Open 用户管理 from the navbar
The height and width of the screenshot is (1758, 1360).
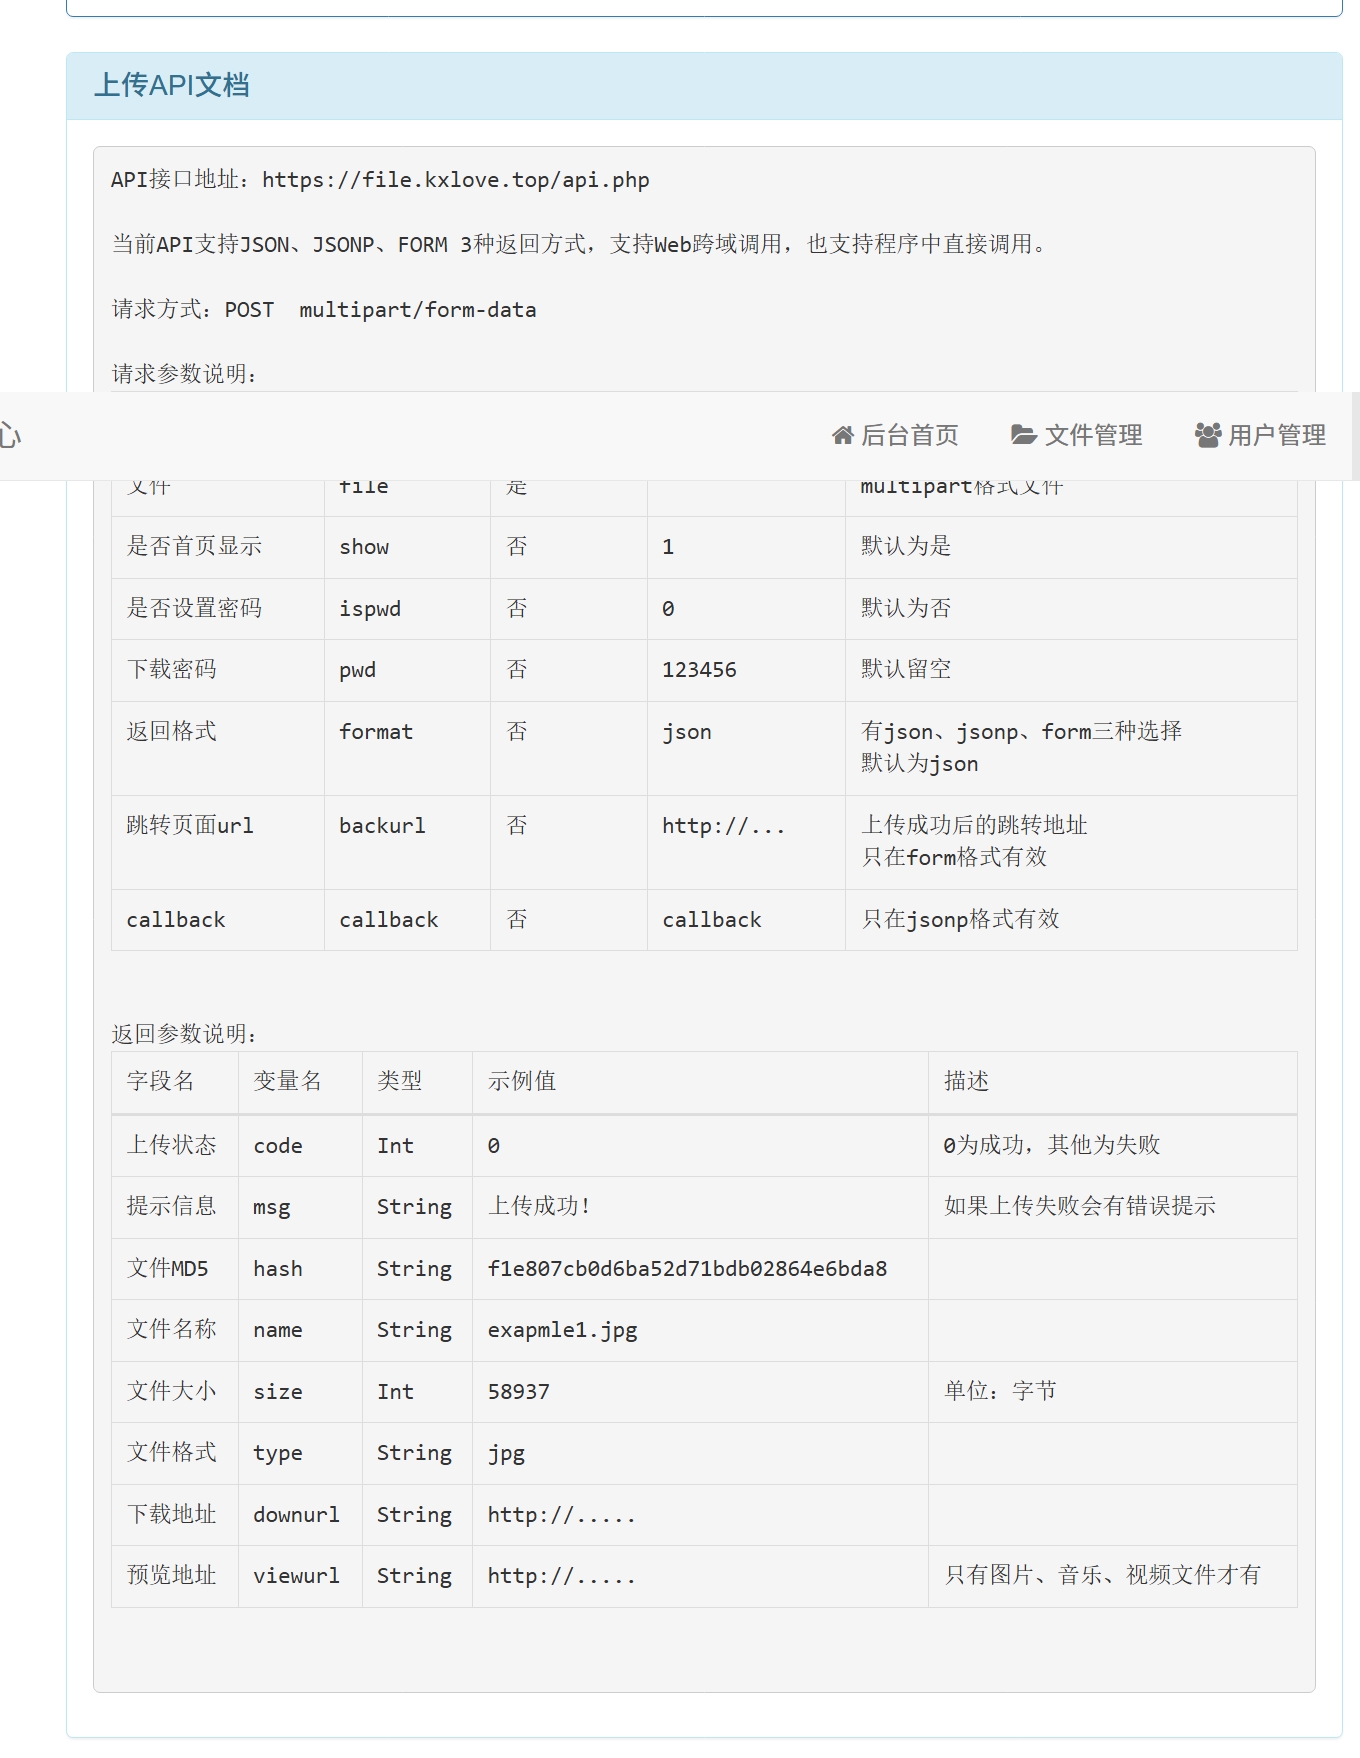(x=1276, y=436)
